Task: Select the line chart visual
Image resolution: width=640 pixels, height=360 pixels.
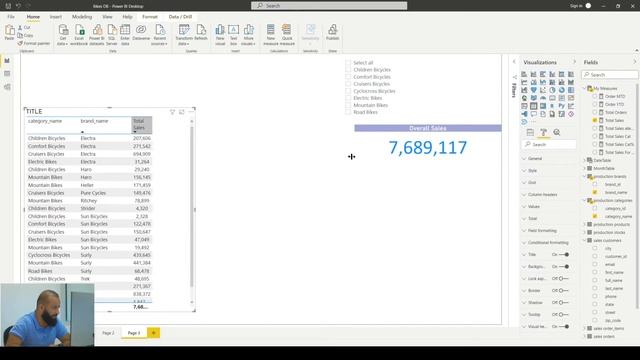Action: [524, 82]
